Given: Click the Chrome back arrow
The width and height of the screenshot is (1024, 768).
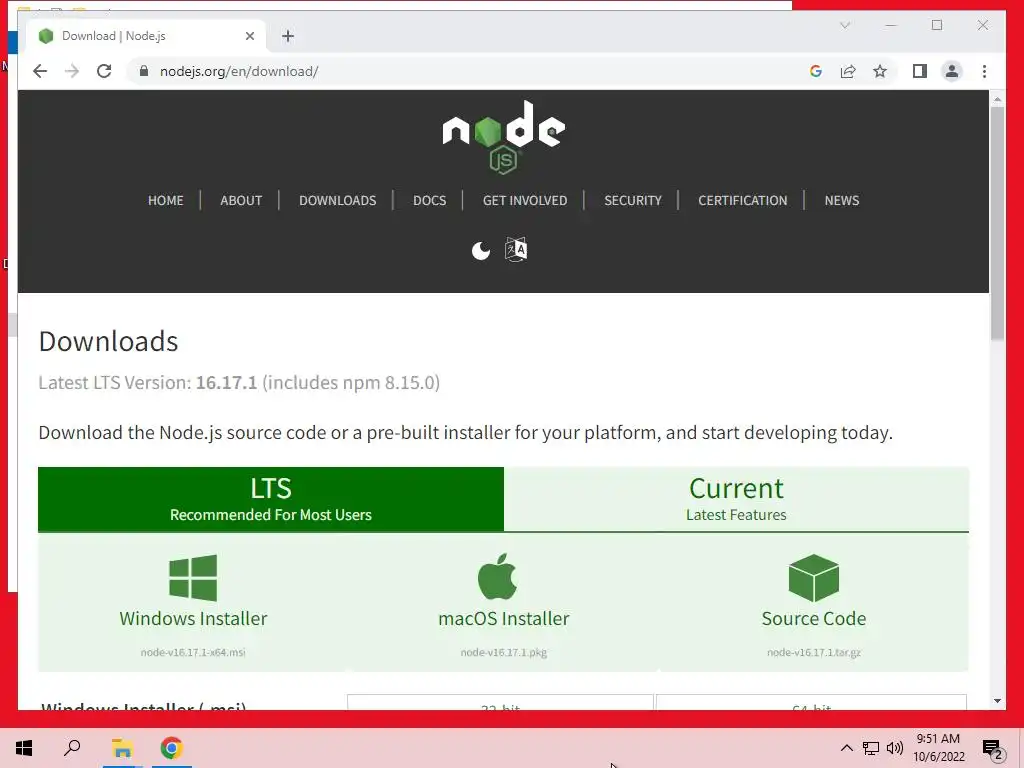Looking at the screenshot, I should click(x=40, y=71).
